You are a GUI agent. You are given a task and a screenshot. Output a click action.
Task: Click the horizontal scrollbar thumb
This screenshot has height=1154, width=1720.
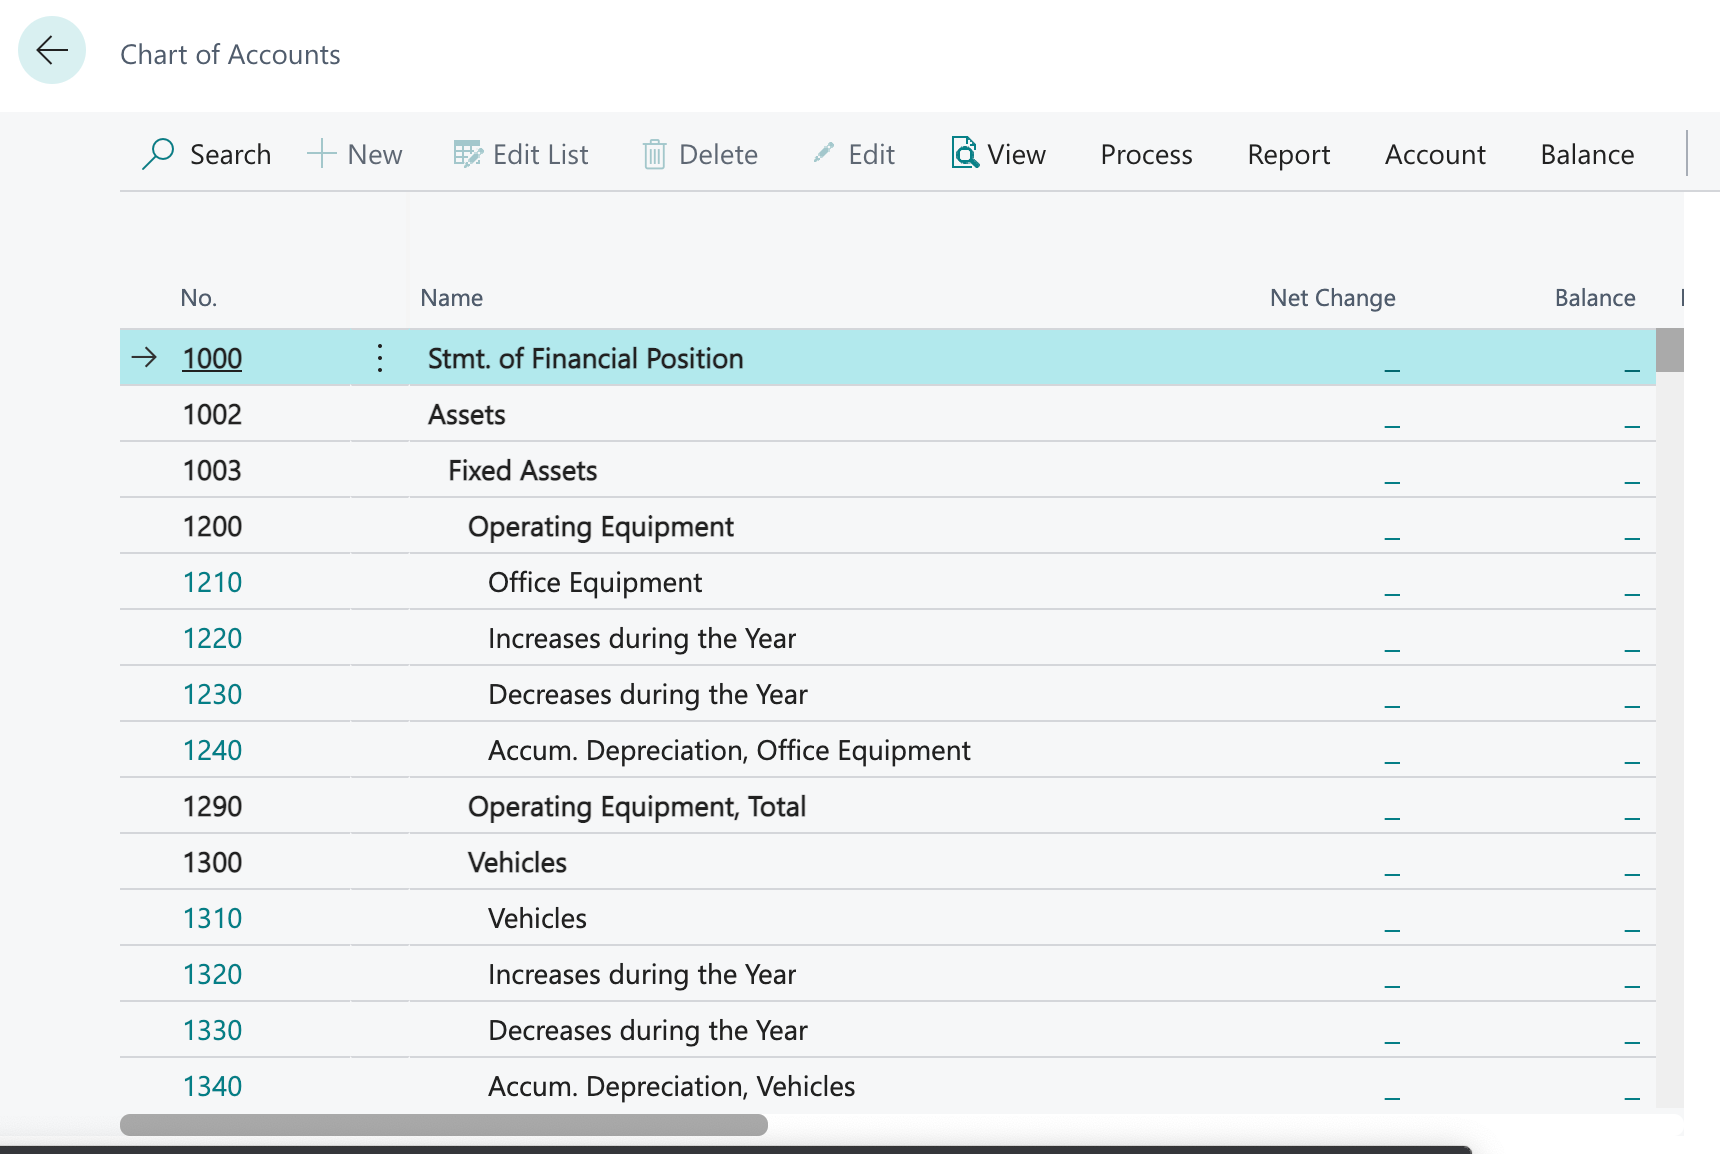(444, 1125)
